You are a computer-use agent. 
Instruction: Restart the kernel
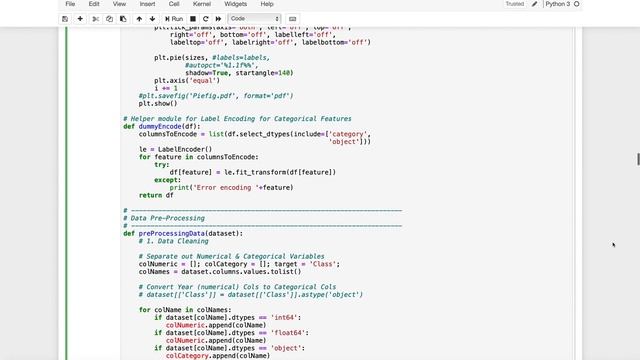coord(206,19)
